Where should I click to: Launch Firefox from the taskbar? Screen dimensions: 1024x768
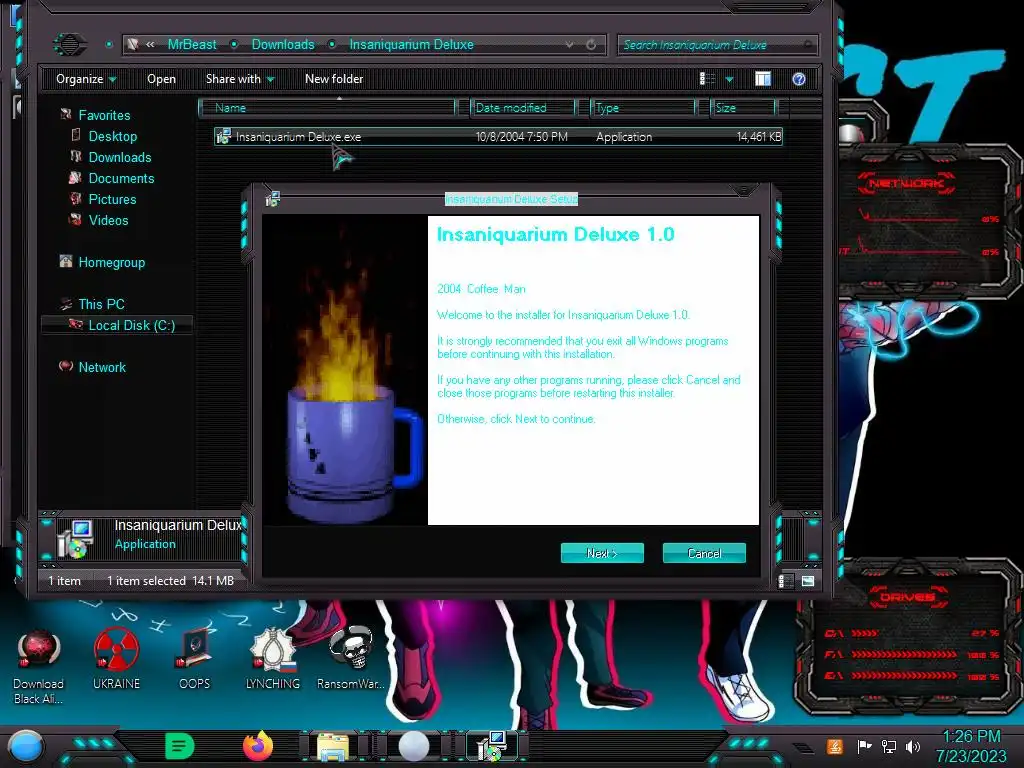pyautogui.click(x=258, y=746)
